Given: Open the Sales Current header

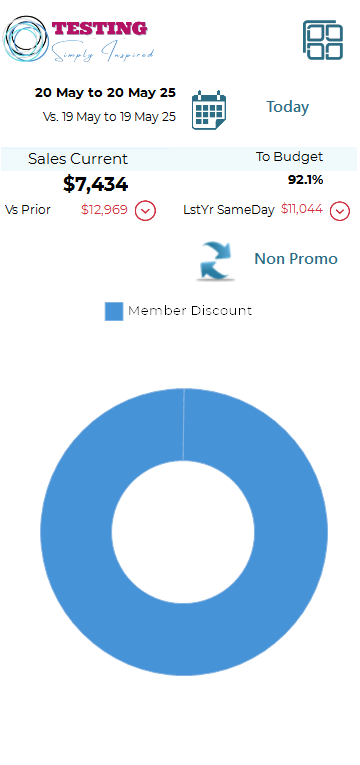Looking at the screenshot, I should [x=78, y=159].
